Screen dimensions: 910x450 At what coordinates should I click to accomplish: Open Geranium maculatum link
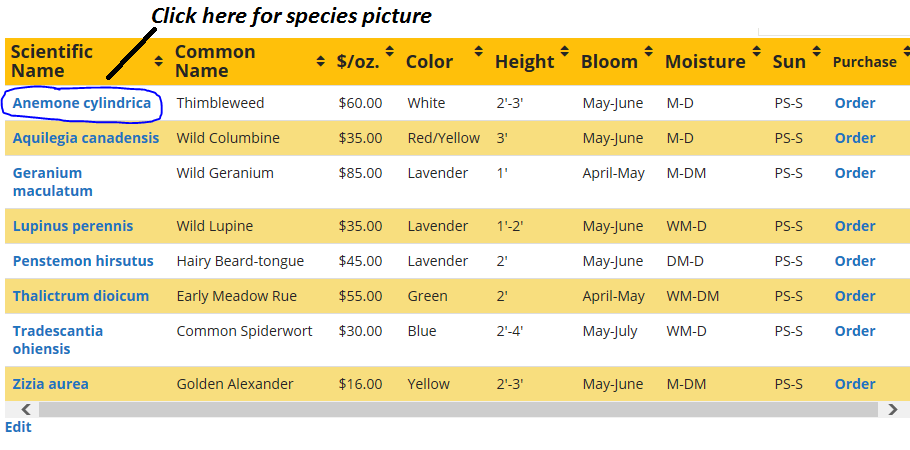click(x=53, y=182)
